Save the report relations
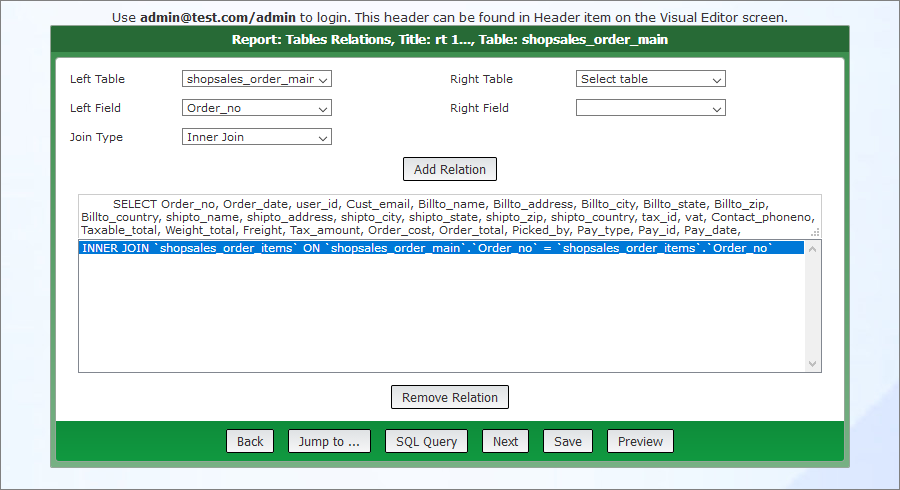The width and height of the screenshot is (900, 490). coord(568,441)
